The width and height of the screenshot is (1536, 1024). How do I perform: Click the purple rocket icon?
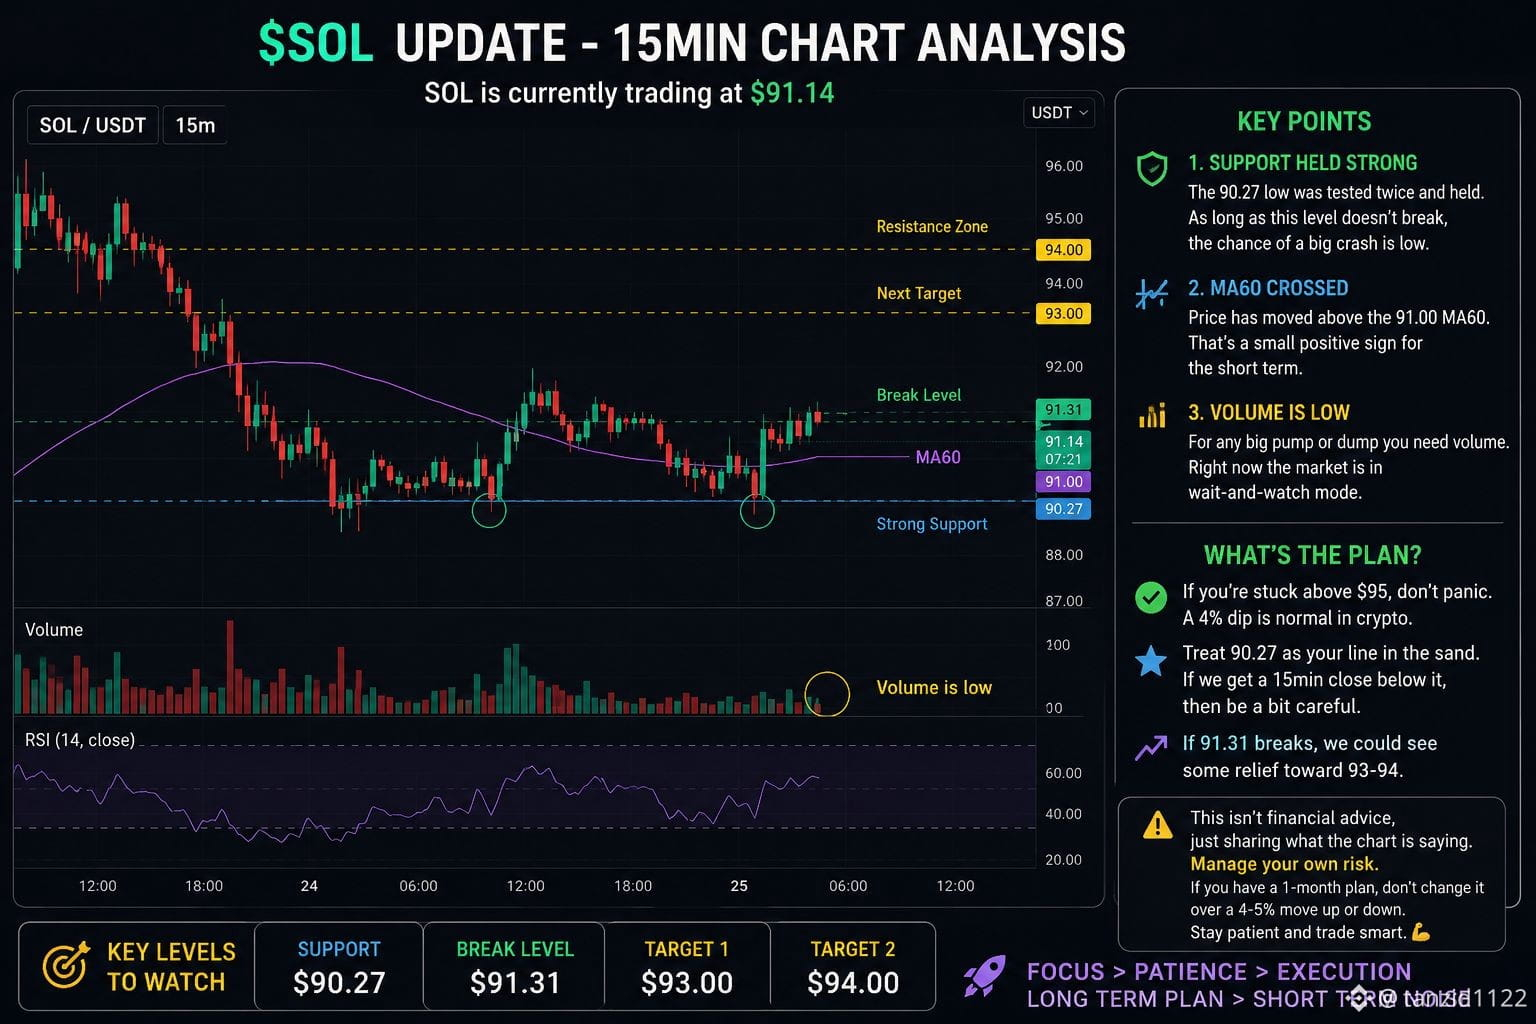(x=985, y=975)
